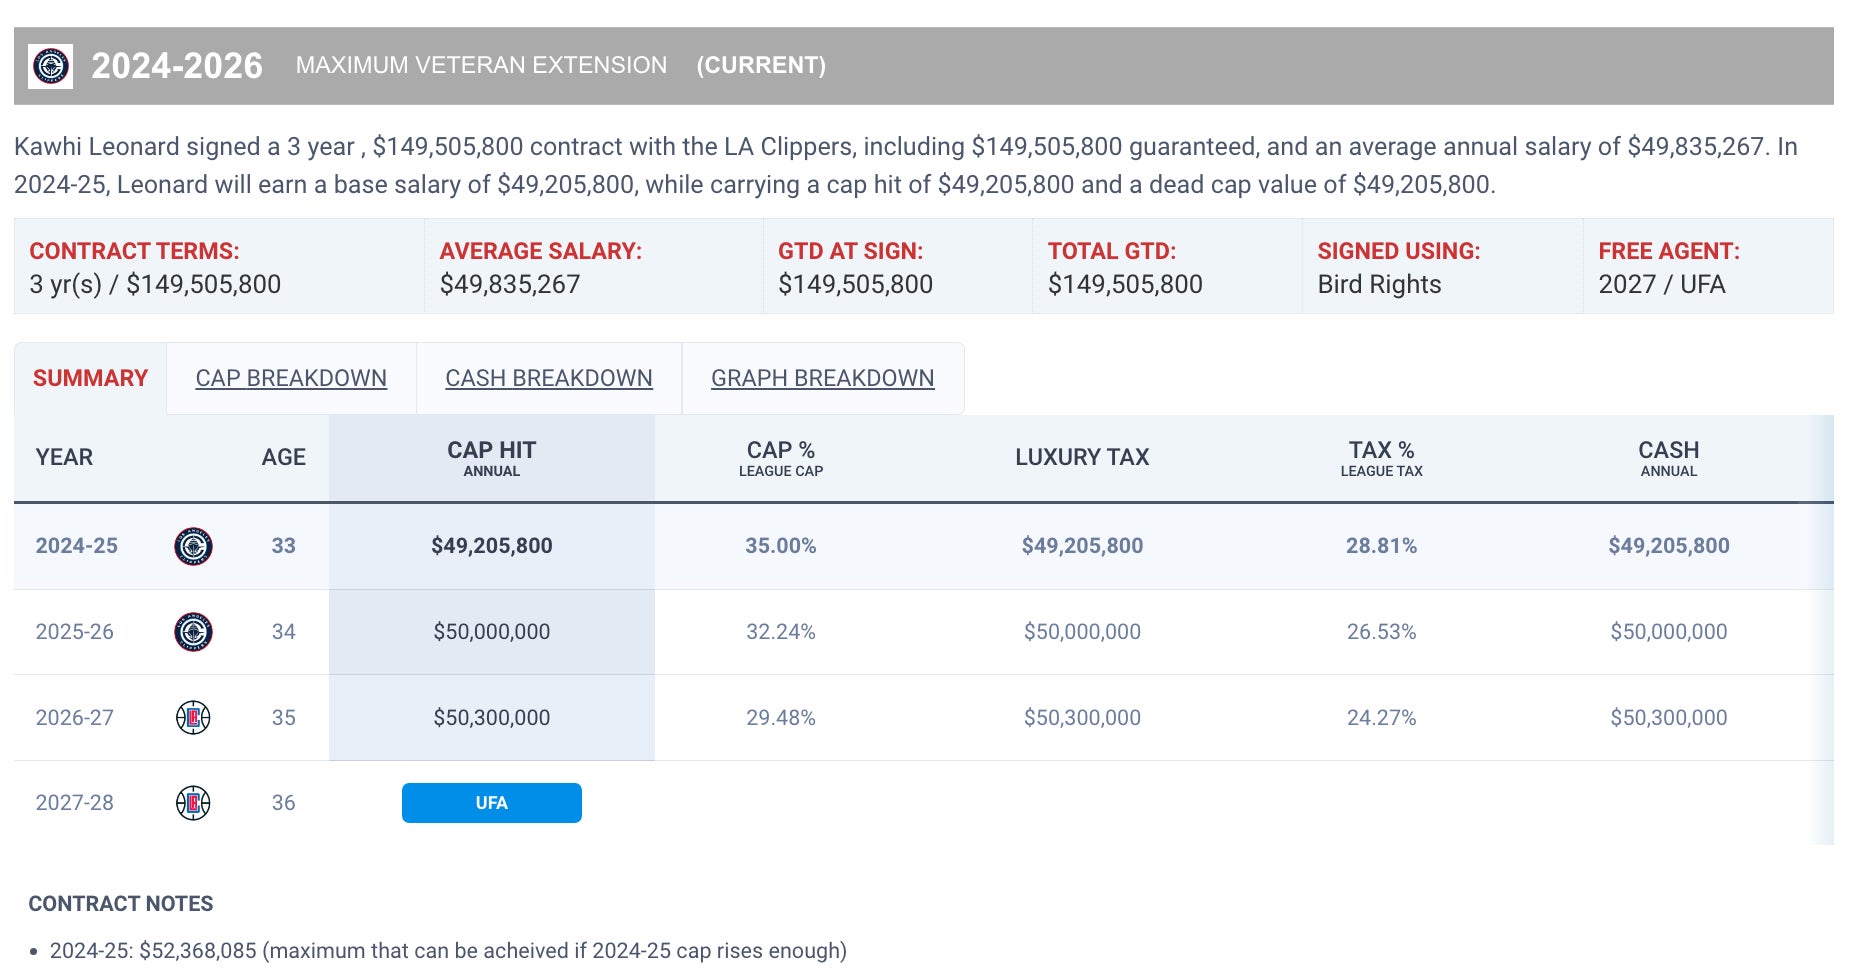Click the $50,000,000 cap hit for 2025-26
The height and width of the screenshot is (980, 1852).
(x=491, y=632)
